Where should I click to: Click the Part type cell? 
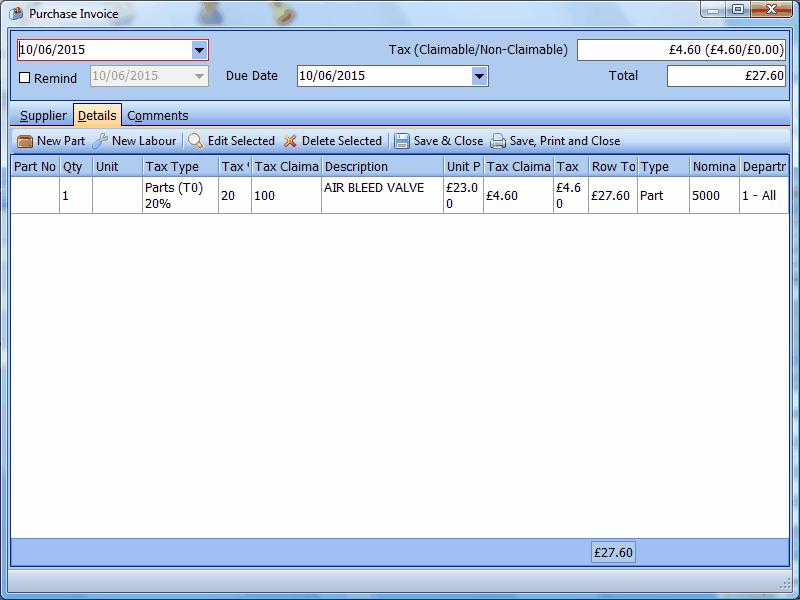pyautogui.click(x=663, y=195)
